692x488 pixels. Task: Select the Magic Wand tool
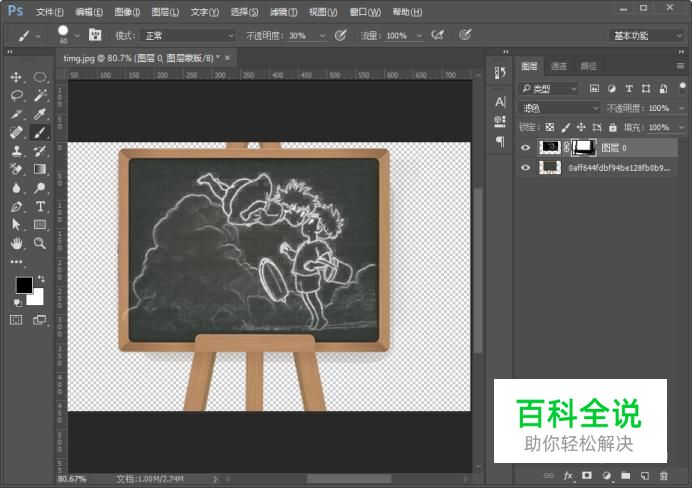click(40, 95)
